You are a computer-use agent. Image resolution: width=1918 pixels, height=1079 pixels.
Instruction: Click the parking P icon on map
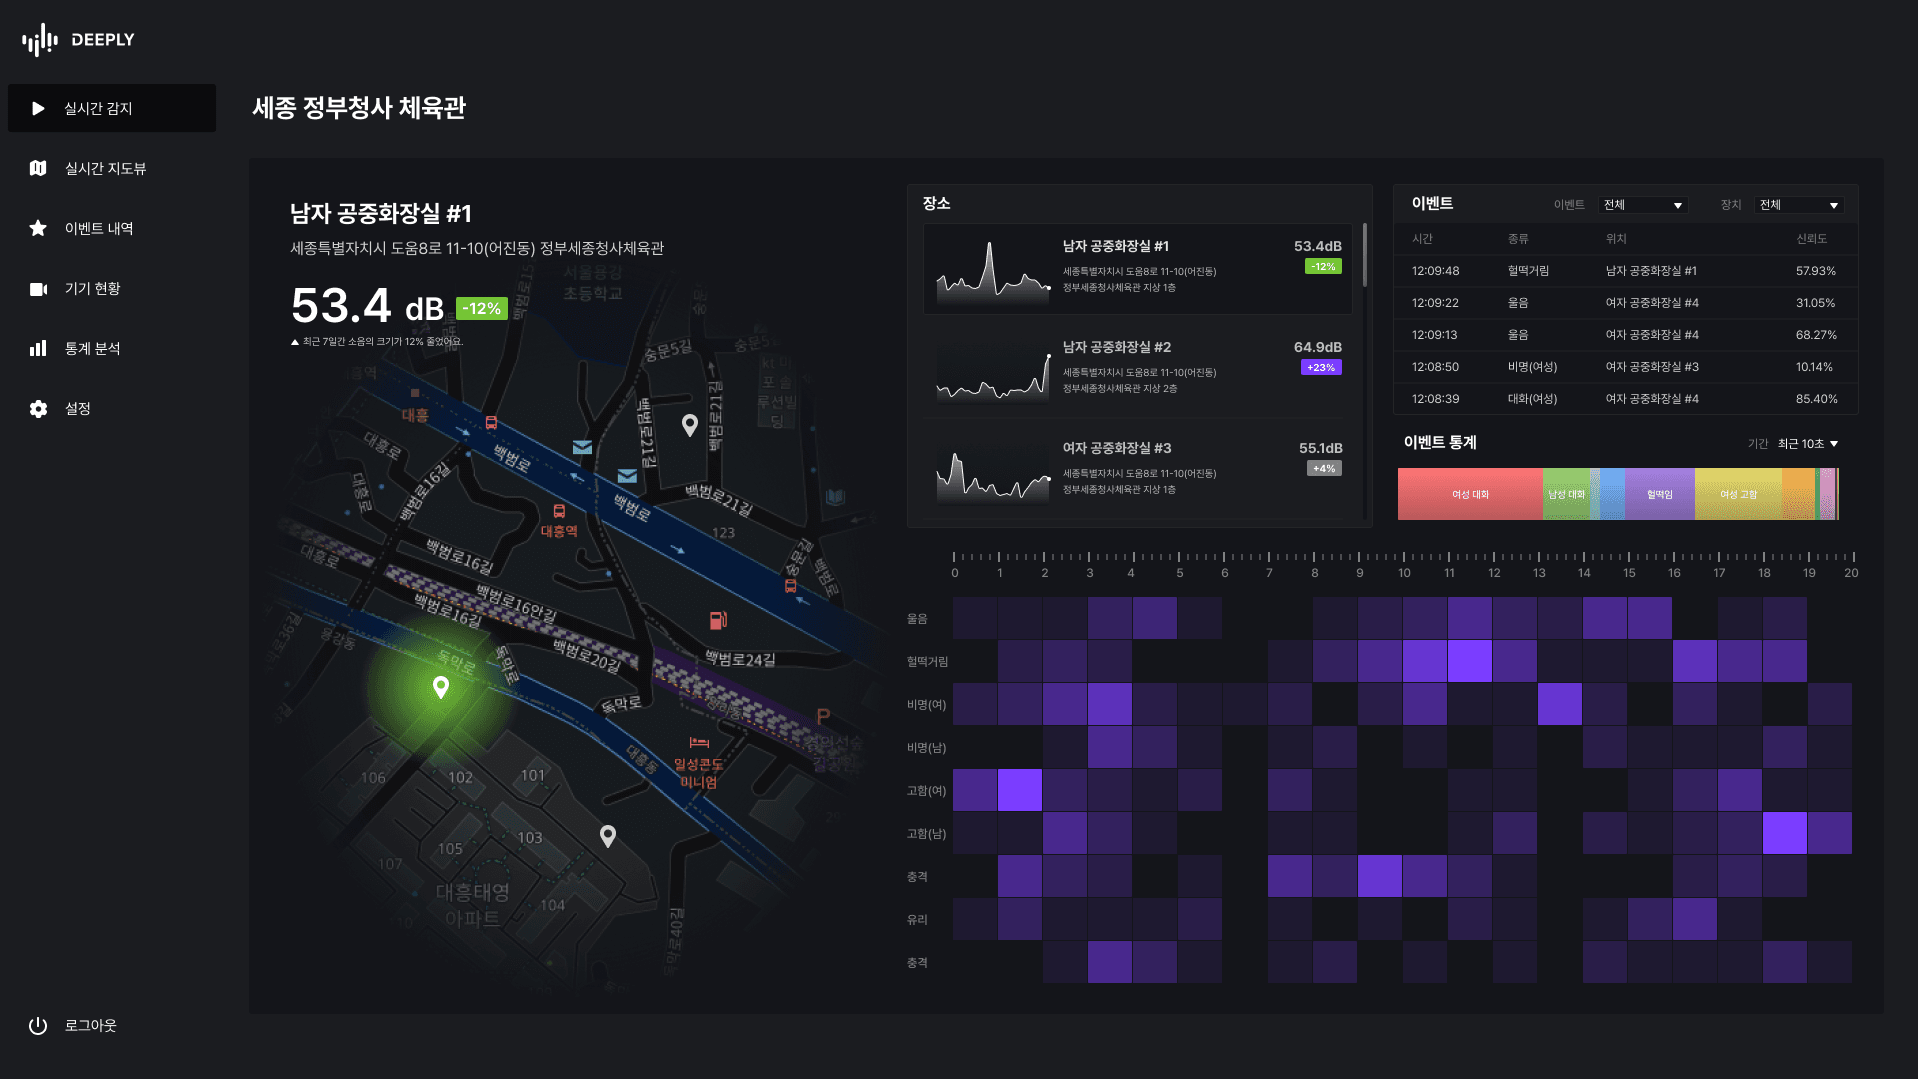click(823, 716)
